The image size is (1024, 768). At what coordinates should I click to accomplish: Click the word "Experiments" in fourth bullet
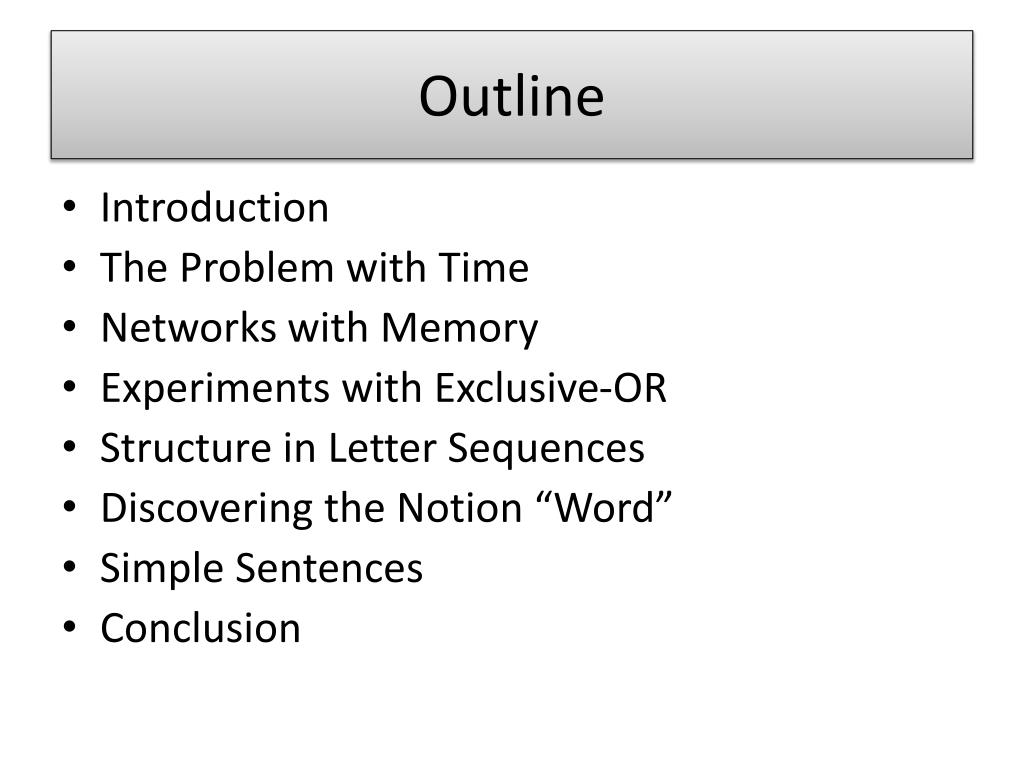click(x=216, y=388)
